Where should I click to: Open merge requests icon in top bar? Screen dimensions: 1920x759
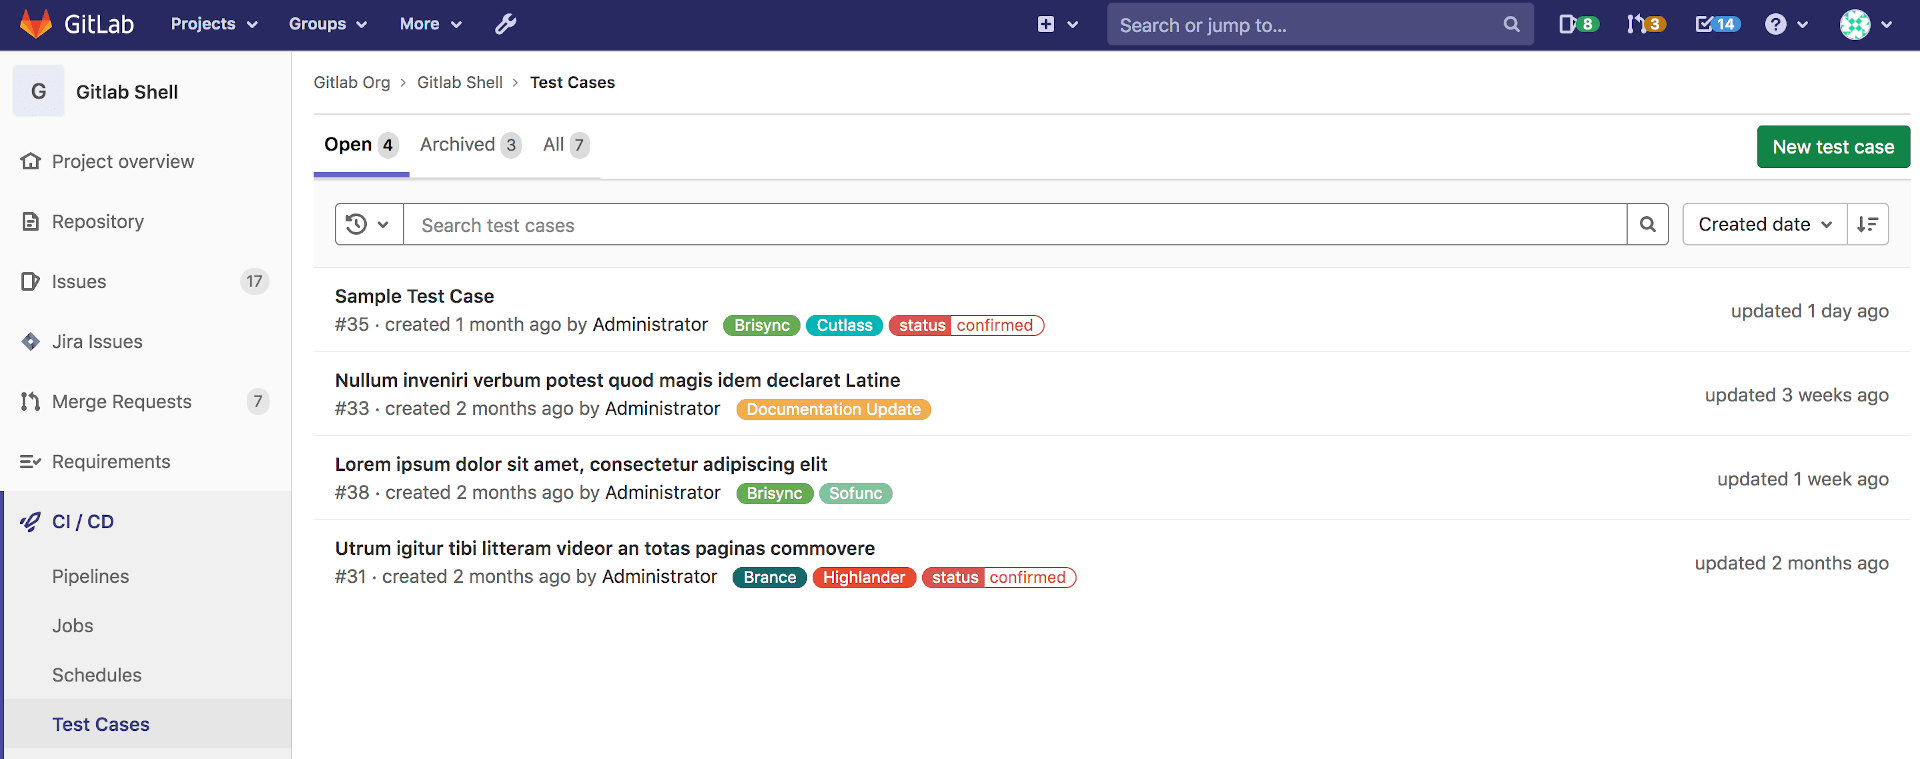click(1645, 24)
